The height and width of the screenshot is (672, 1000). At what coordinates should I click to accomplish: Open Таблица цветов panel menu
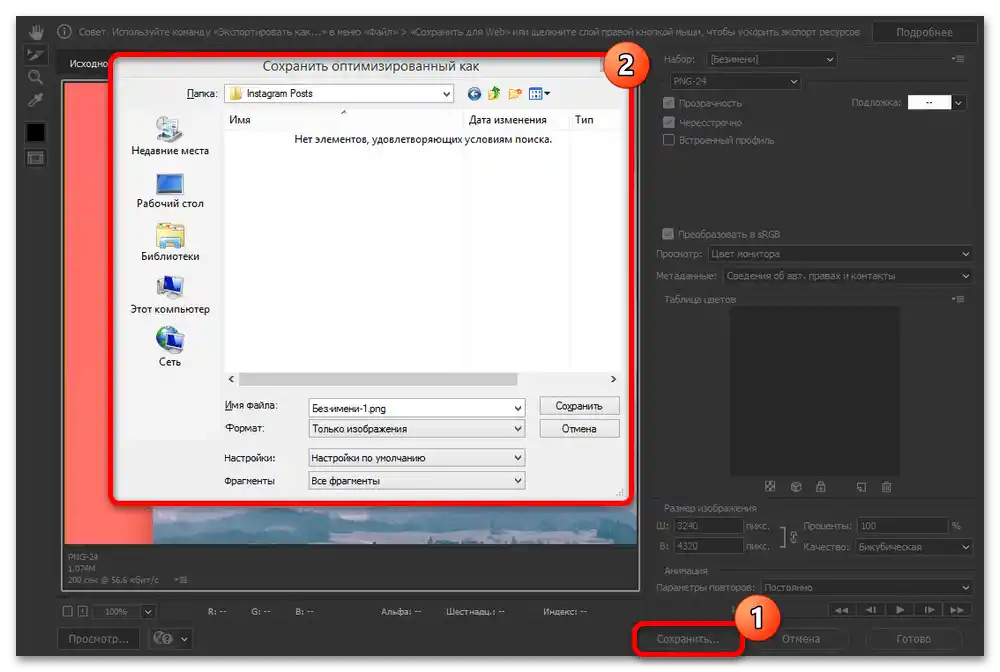(x=958, y=299)
